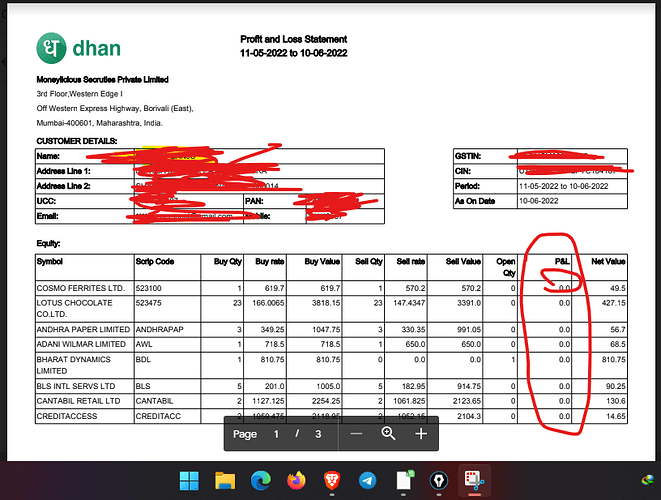Click scrip code AWL
661x500 pixels.
tap(144, 344)
